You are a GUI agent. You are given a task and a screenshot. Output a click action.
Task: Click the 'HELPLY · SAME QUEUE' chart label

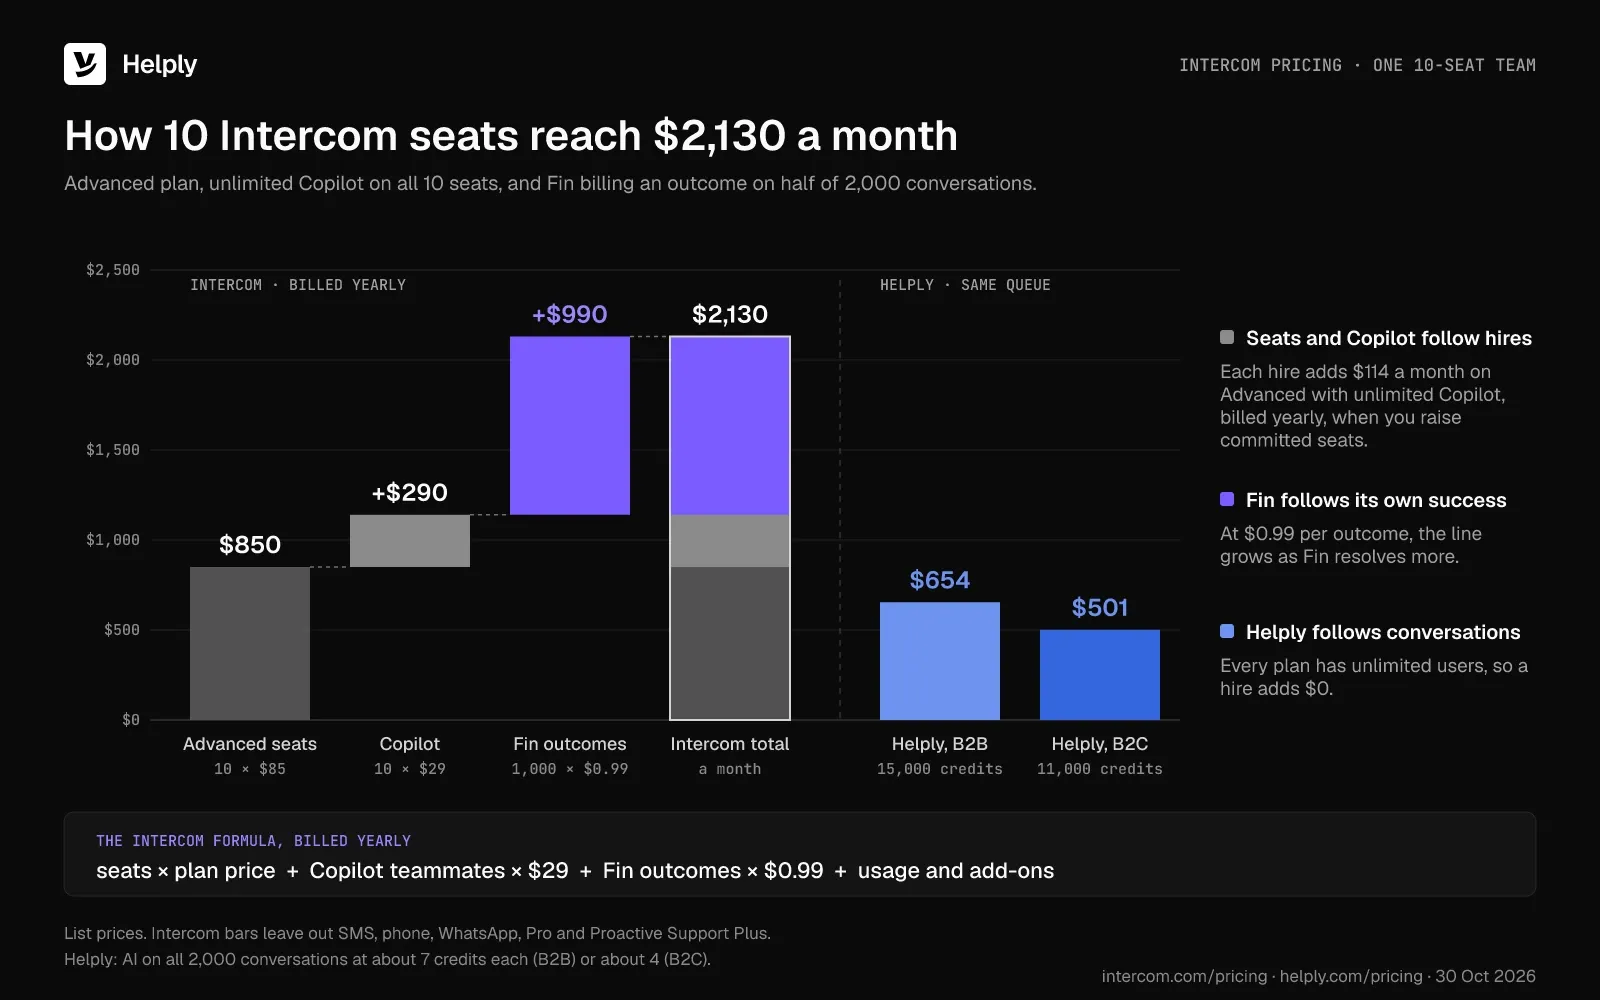click(965, 285)
